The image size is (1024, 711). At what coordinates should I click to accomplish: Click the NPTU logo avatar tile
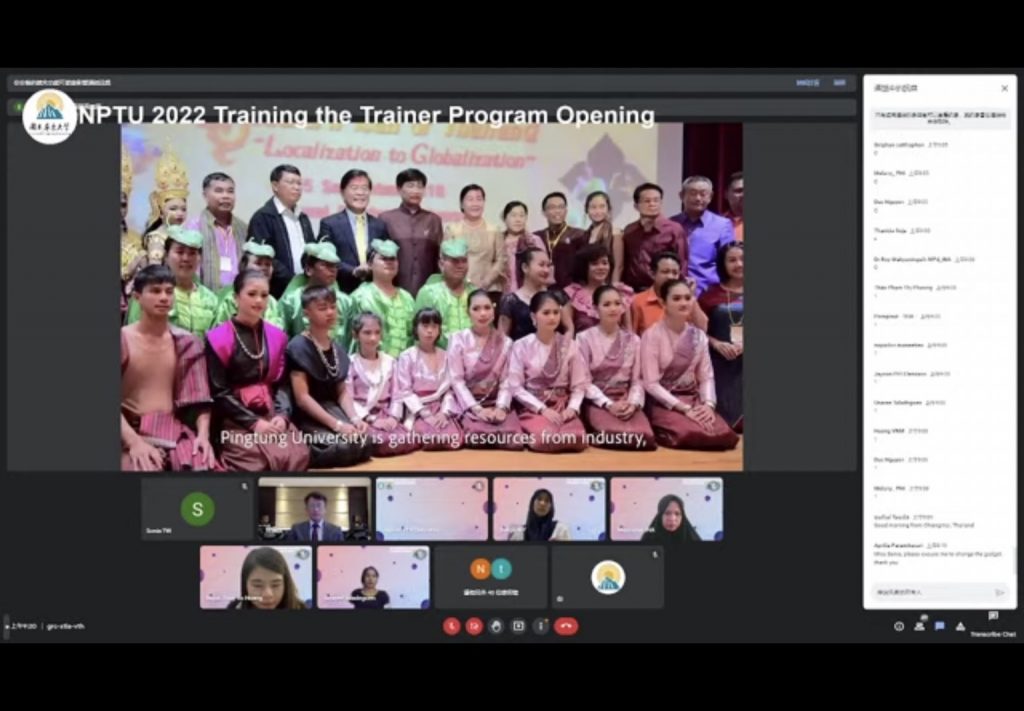click(x=607, y=577)
